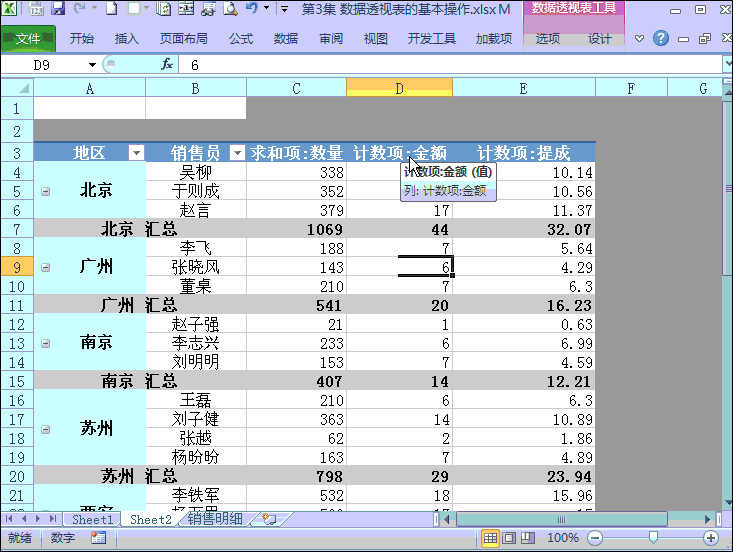Click the Print Preview magnifier icon
This screenshot has height=552, width=733.
(230, 8)
